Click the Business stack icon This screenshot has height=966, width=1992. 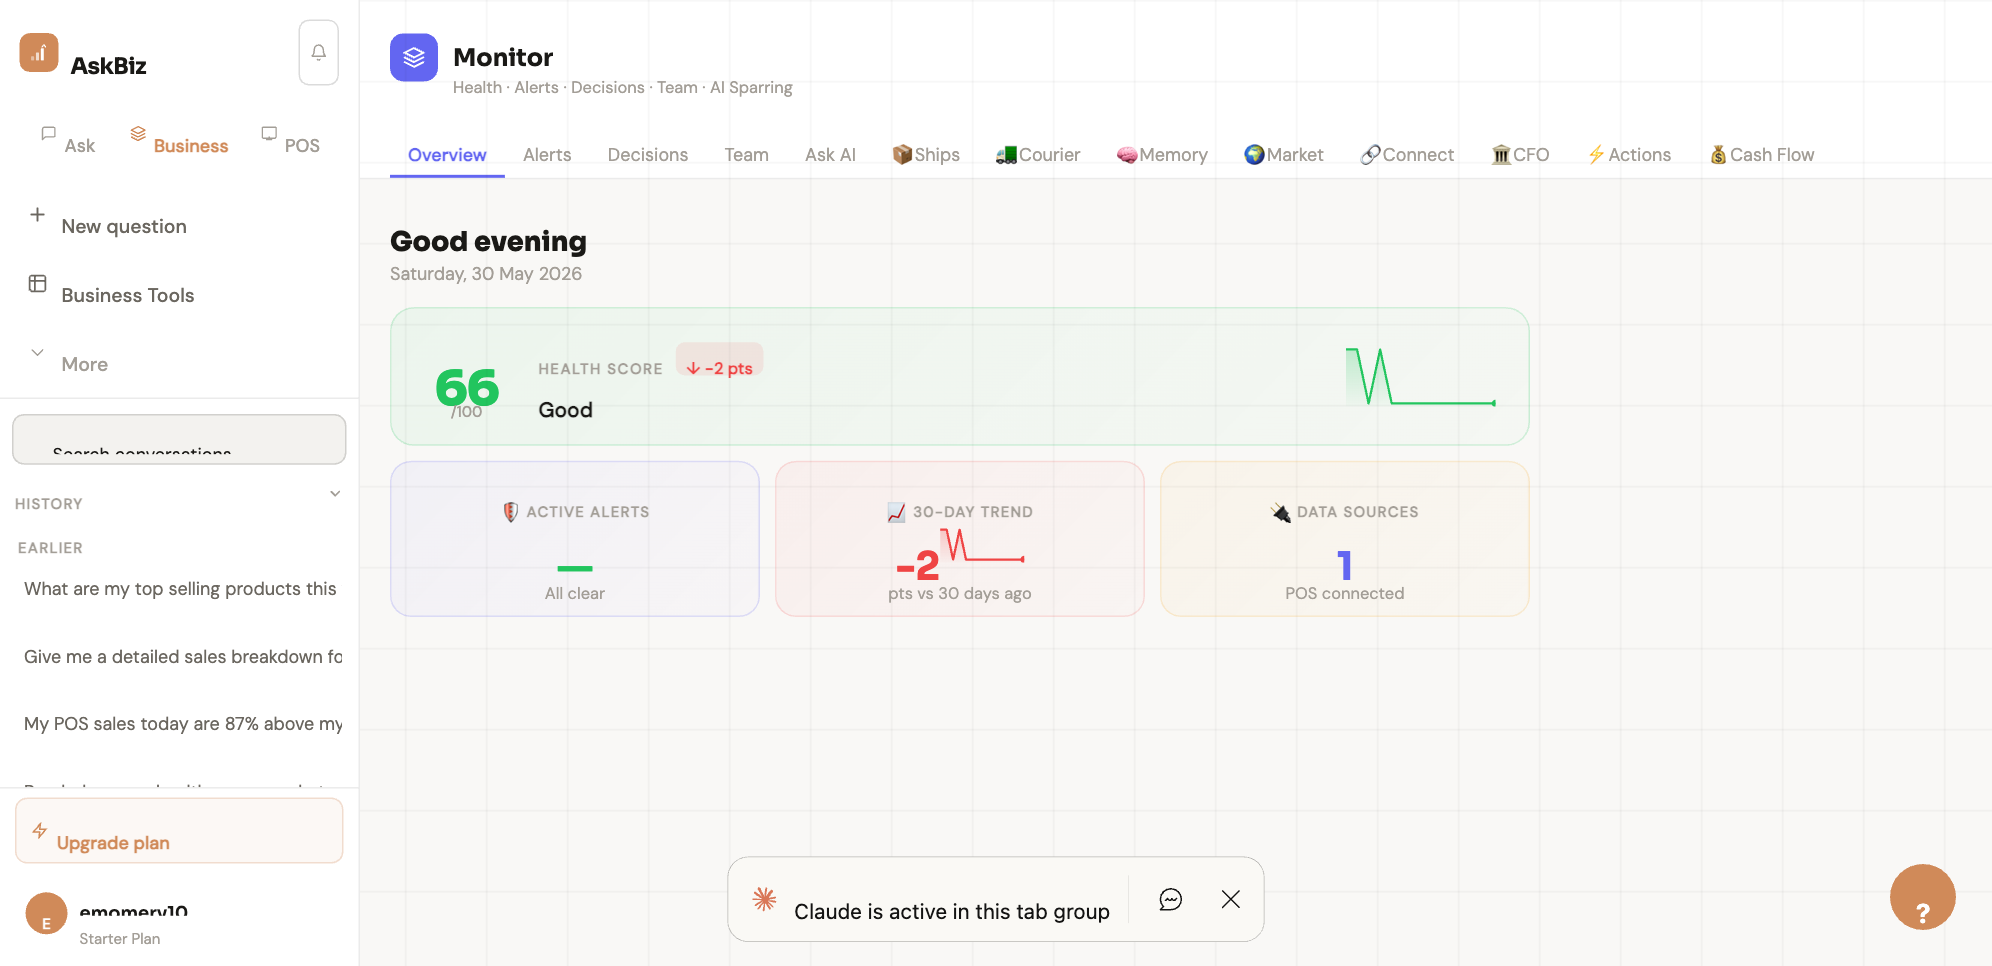pyautogui.click(x=138, y=133)
